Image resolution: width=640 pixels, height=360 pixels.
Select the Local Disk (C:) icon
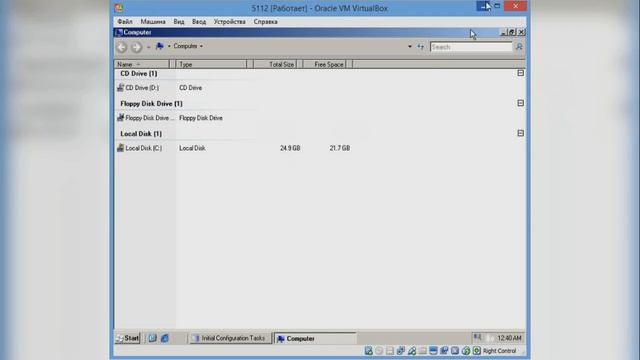(120, 148)
